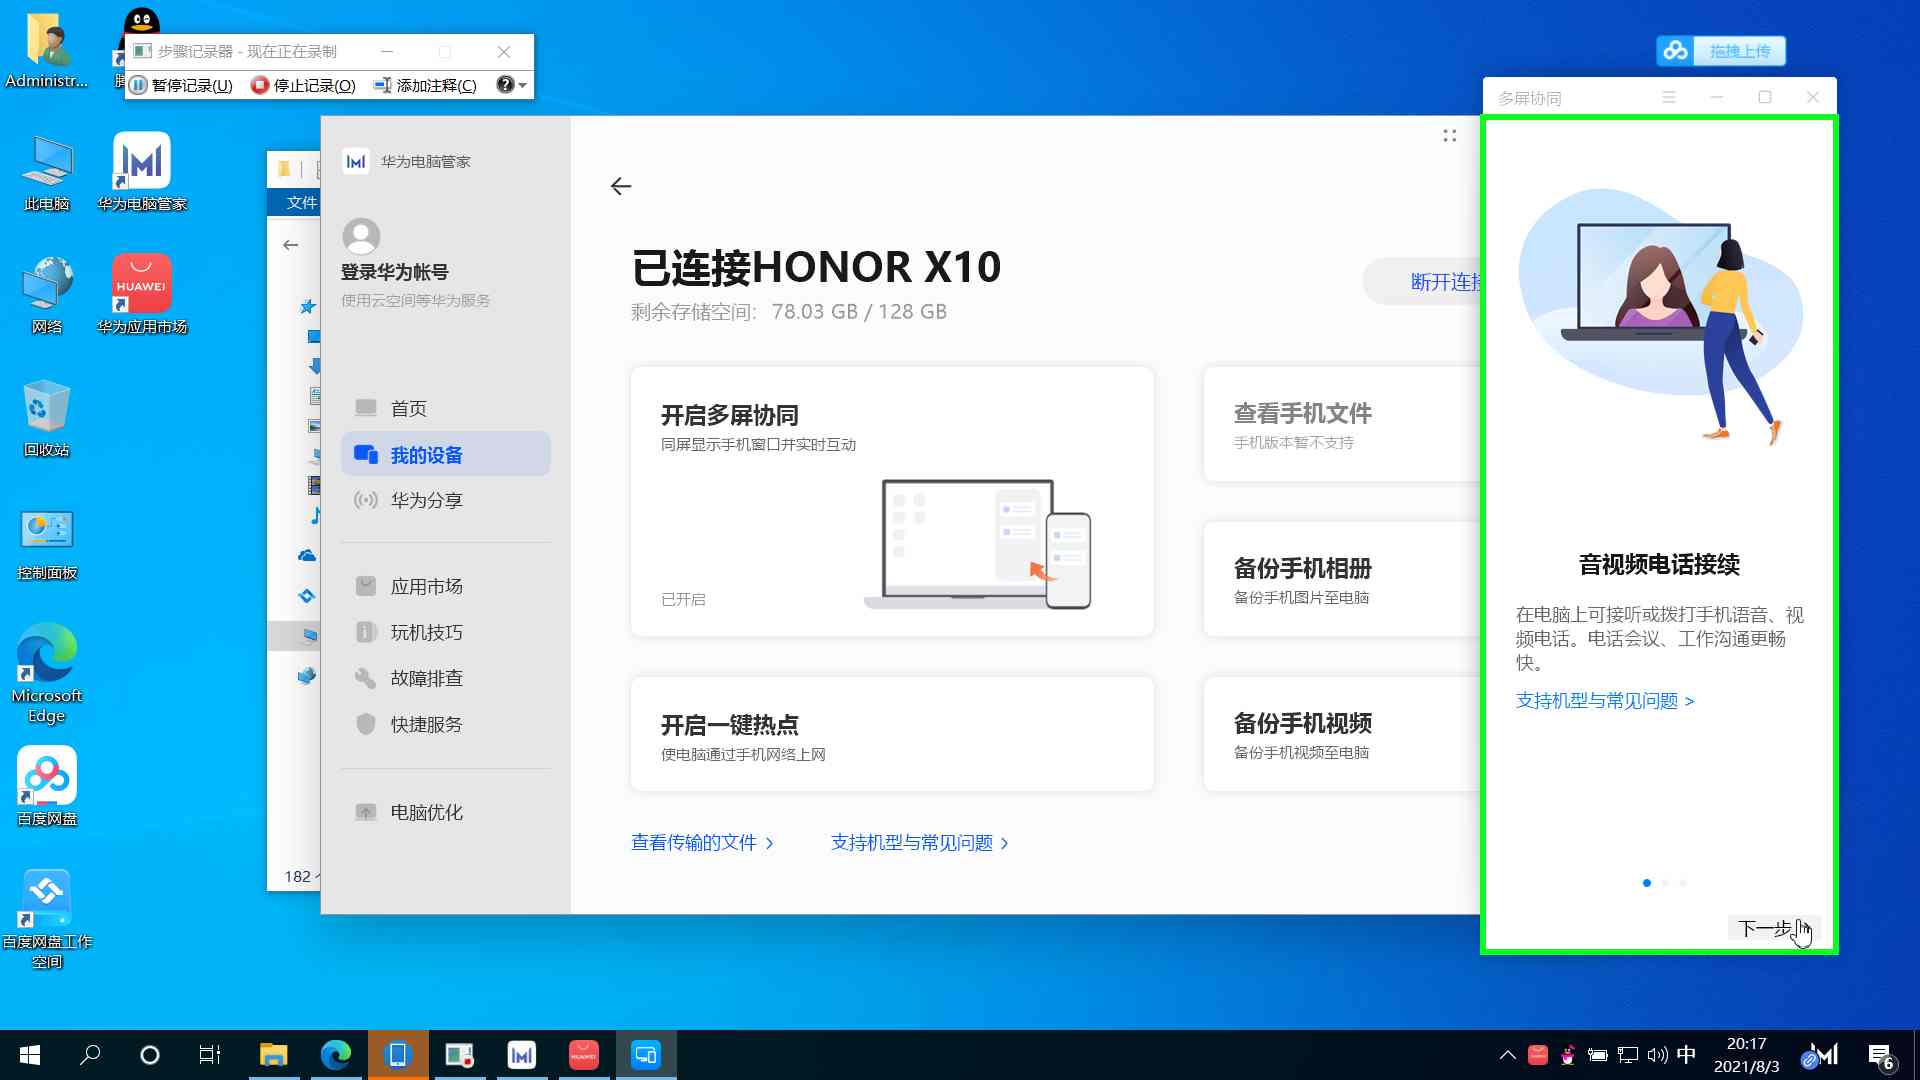Click the Huawei PC Manager taskbar icon
Screen dimensions: 1920x1080
521,1054
